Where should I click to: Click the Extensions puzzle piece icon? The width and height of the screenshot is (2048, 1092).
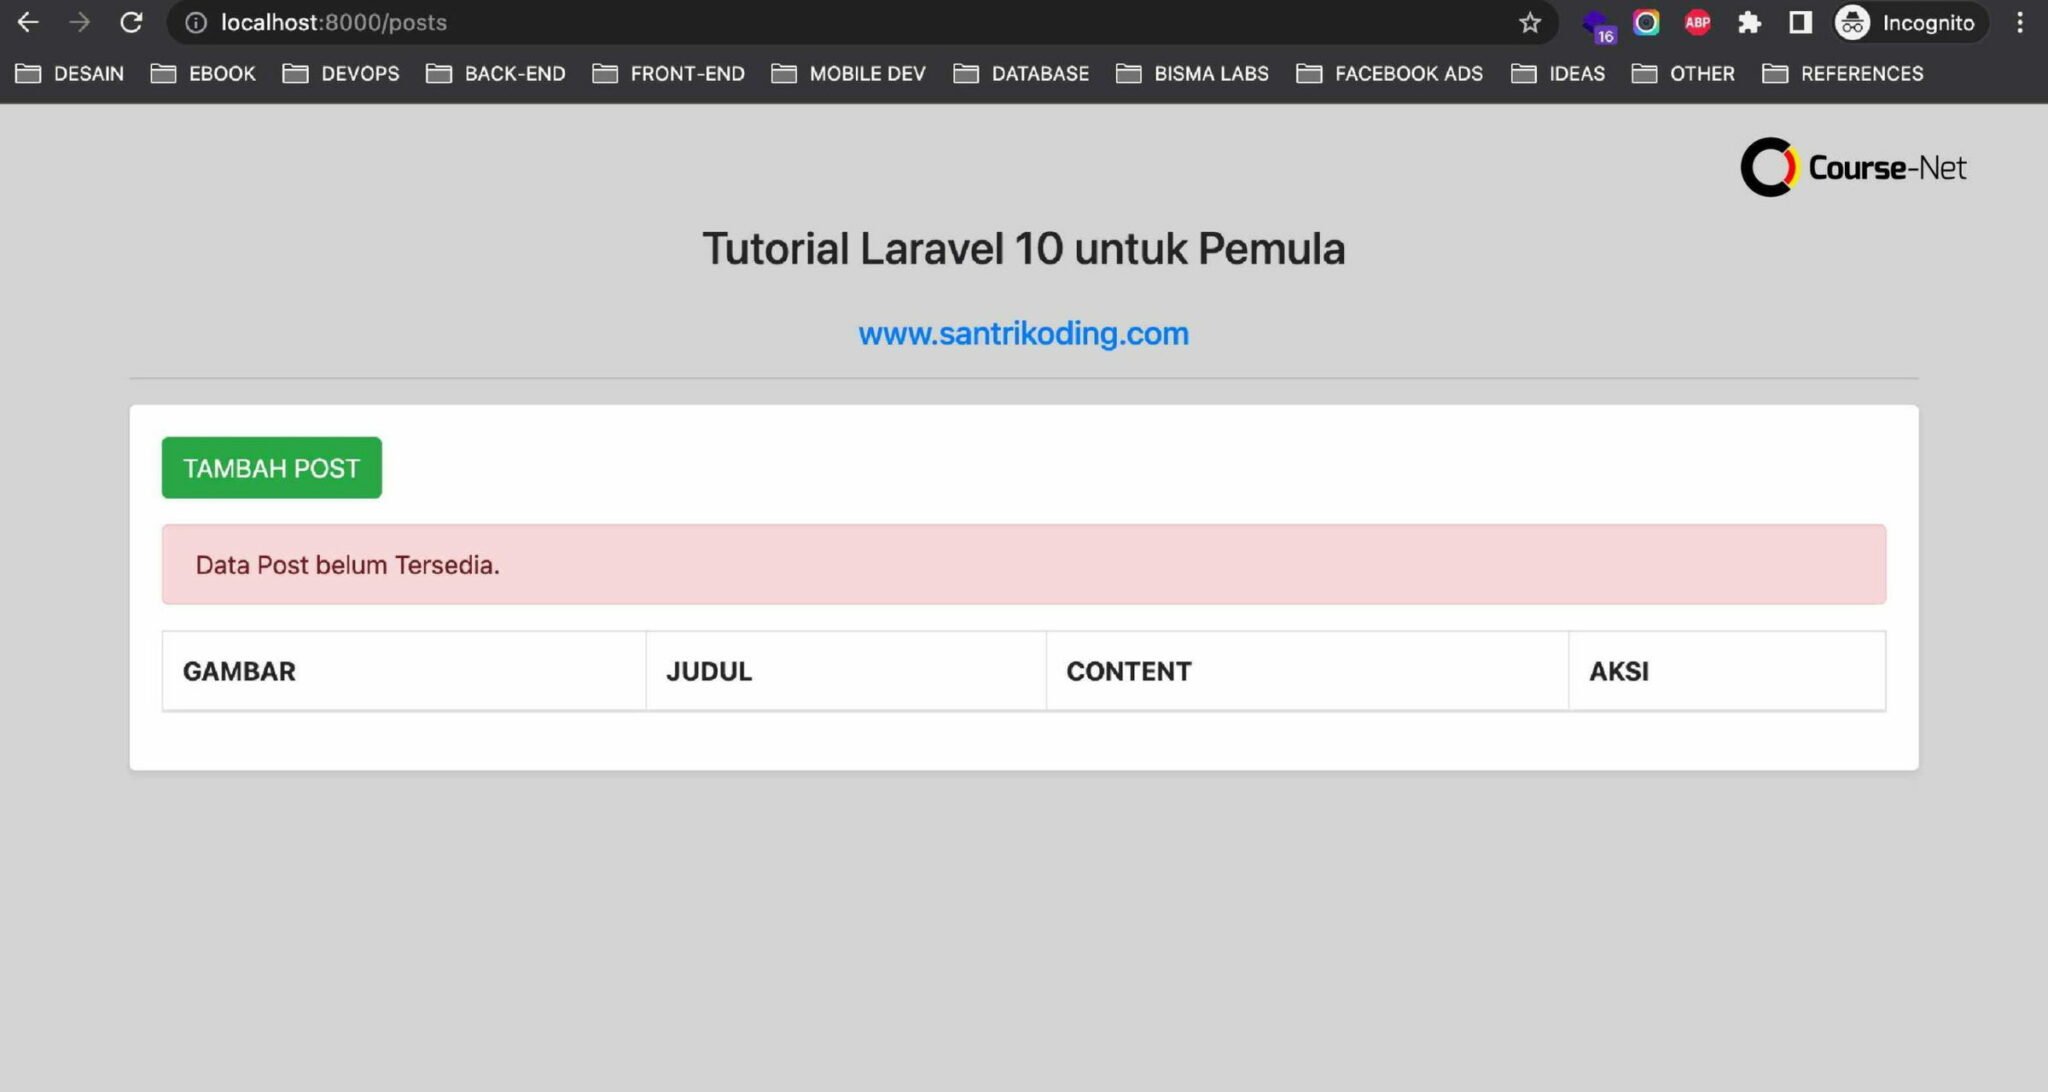click(1750, 22)
